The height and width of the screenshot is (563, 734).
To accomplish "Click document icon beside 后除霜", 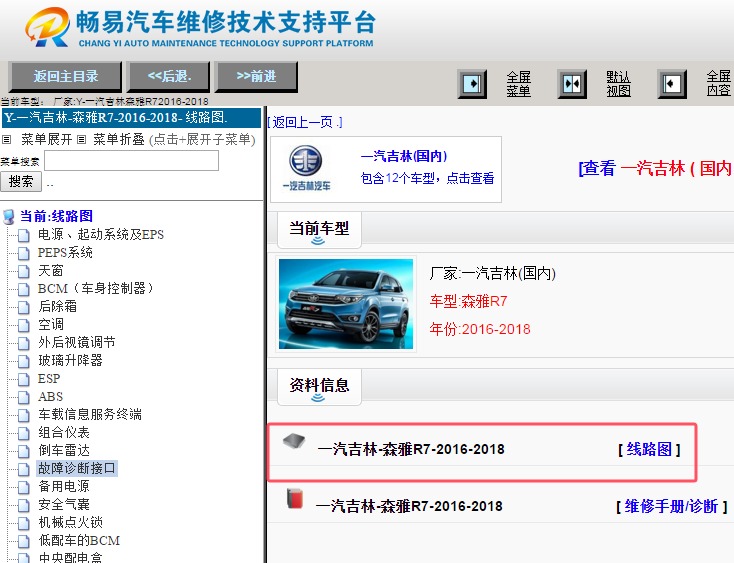I will coord(23,307).
